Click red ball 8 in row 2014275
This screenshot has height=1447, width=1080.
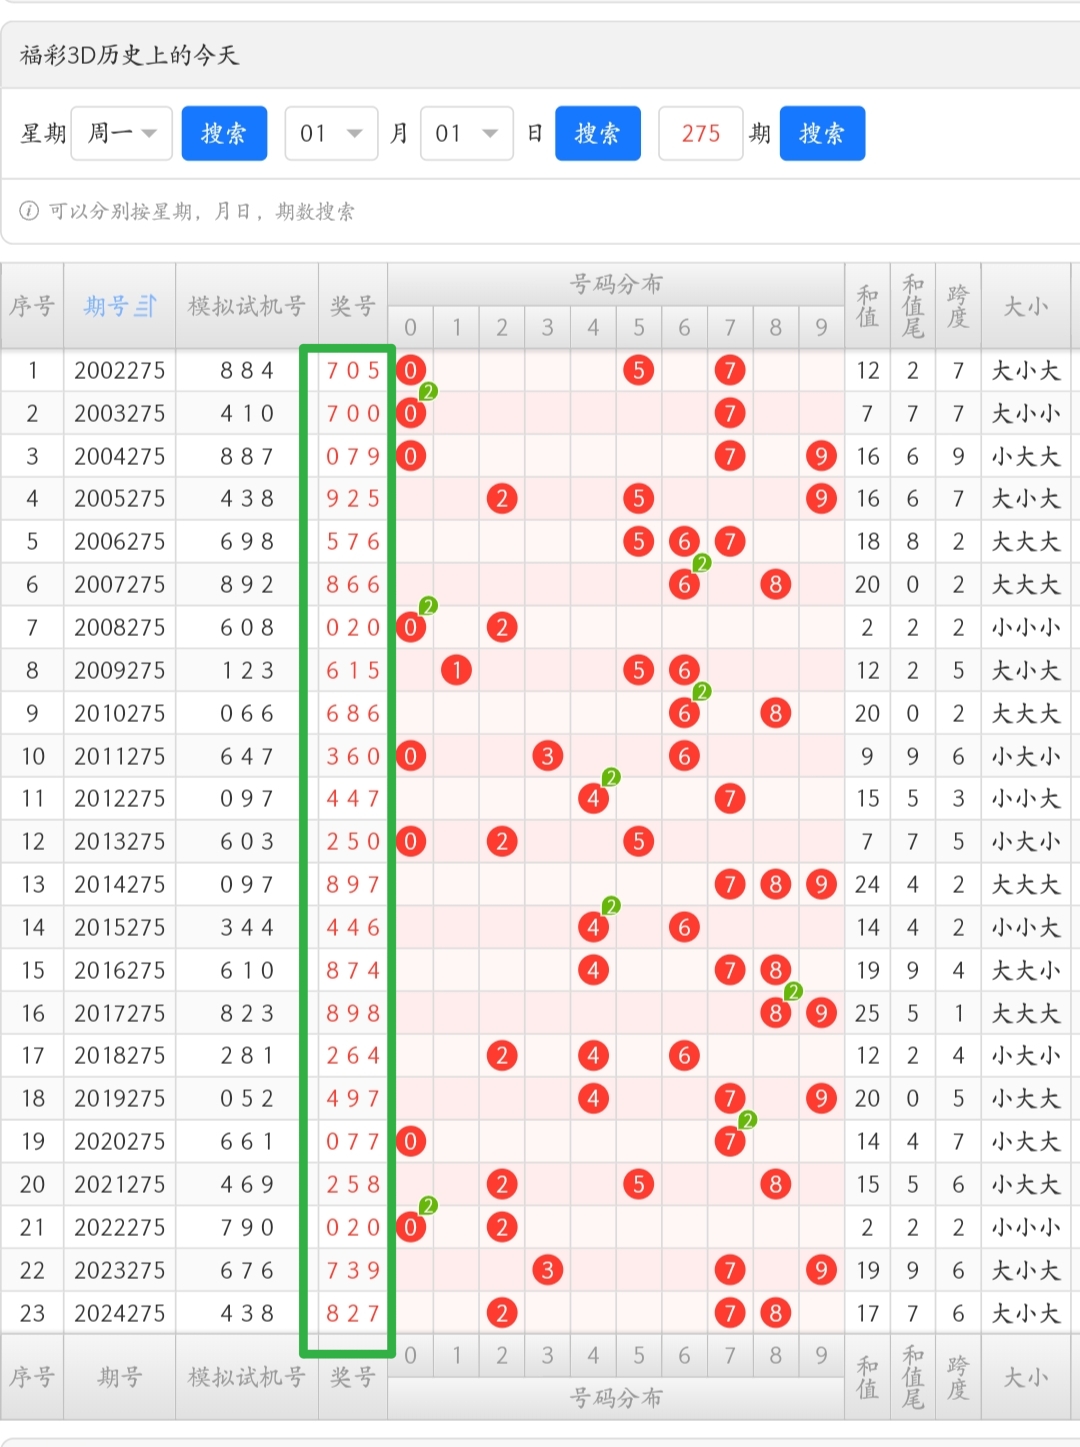point(776,885)
